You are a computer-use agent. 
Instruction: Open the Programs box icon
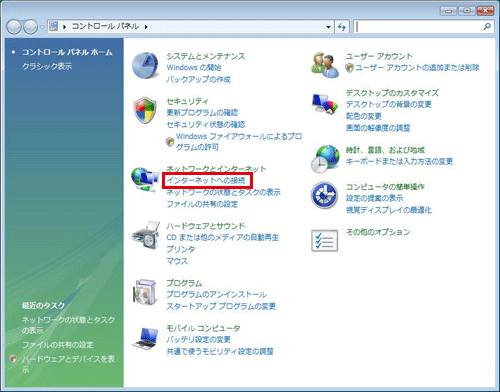coord(145,292)
